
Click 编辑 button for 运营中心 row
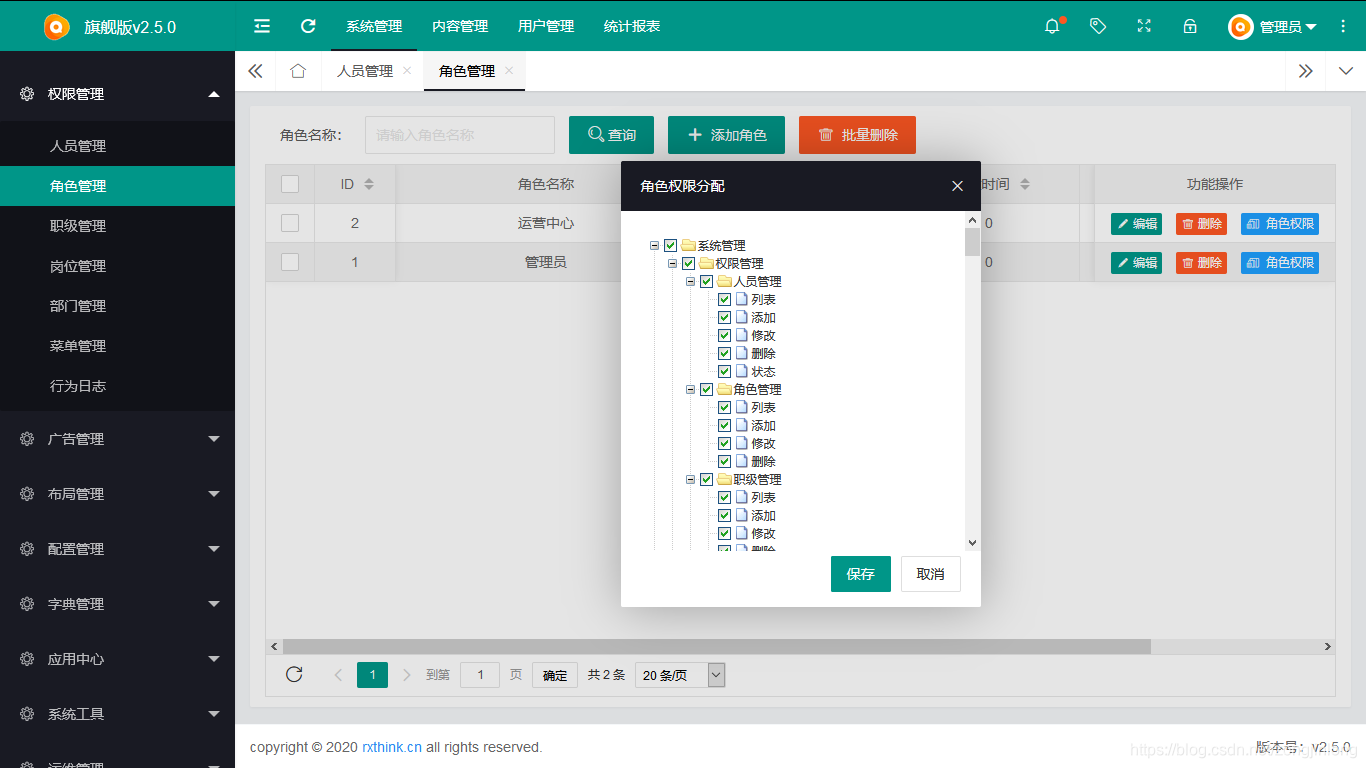click(x=1136, y=224)
